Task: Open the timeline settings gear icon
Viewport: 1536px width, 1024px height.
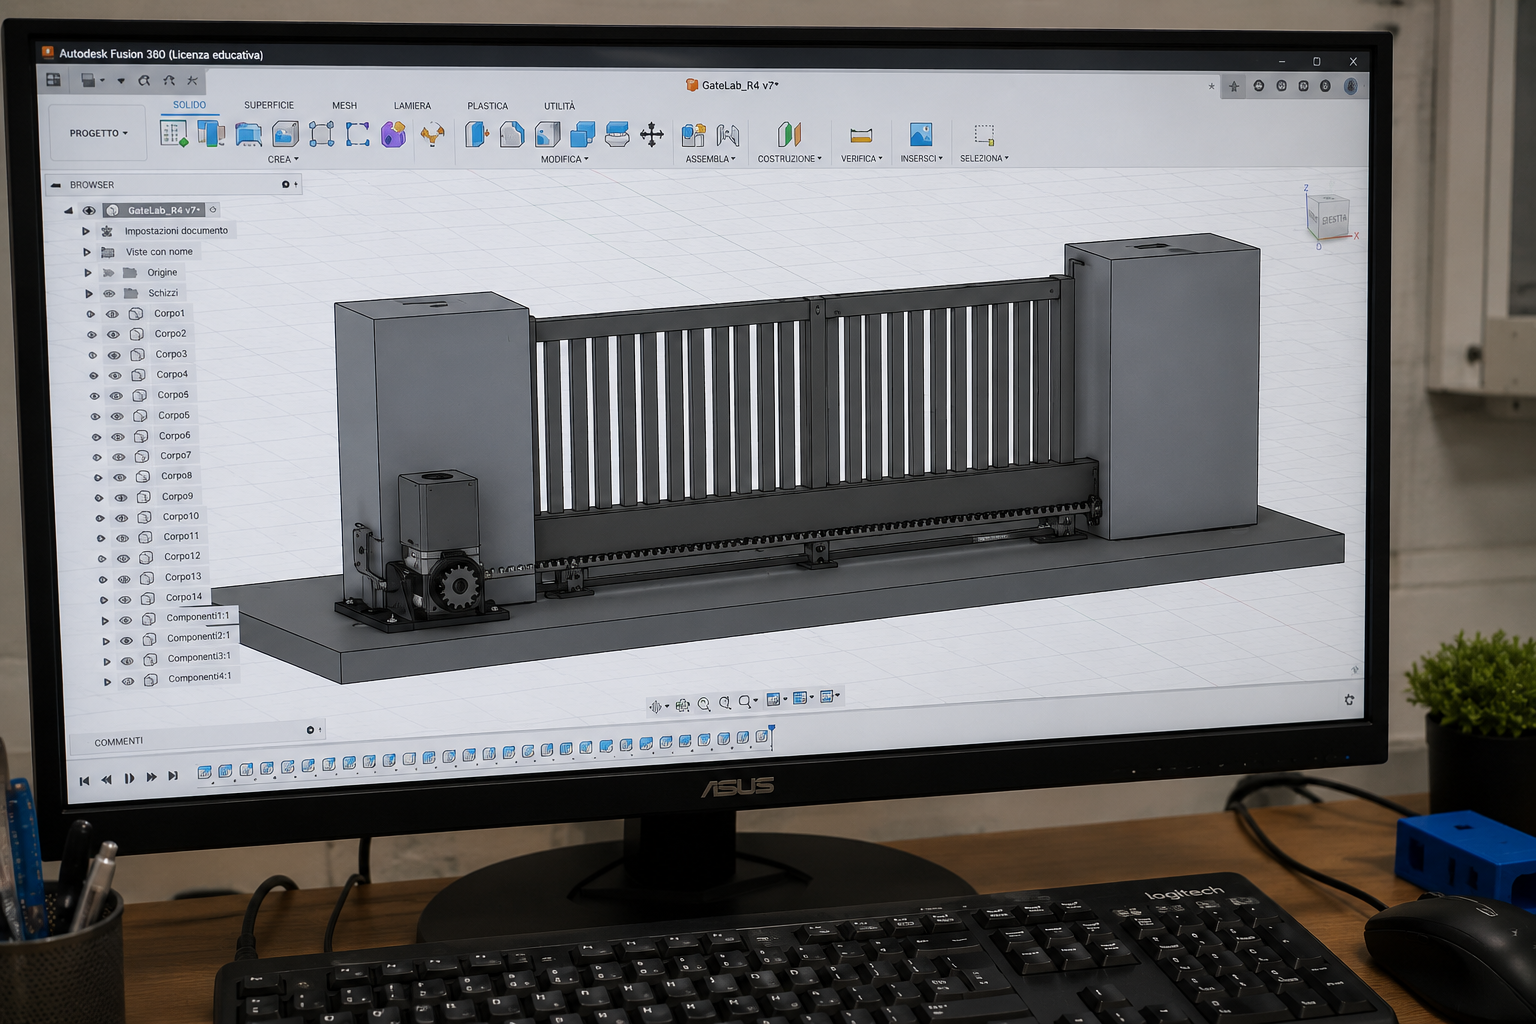Action: 1349,700
